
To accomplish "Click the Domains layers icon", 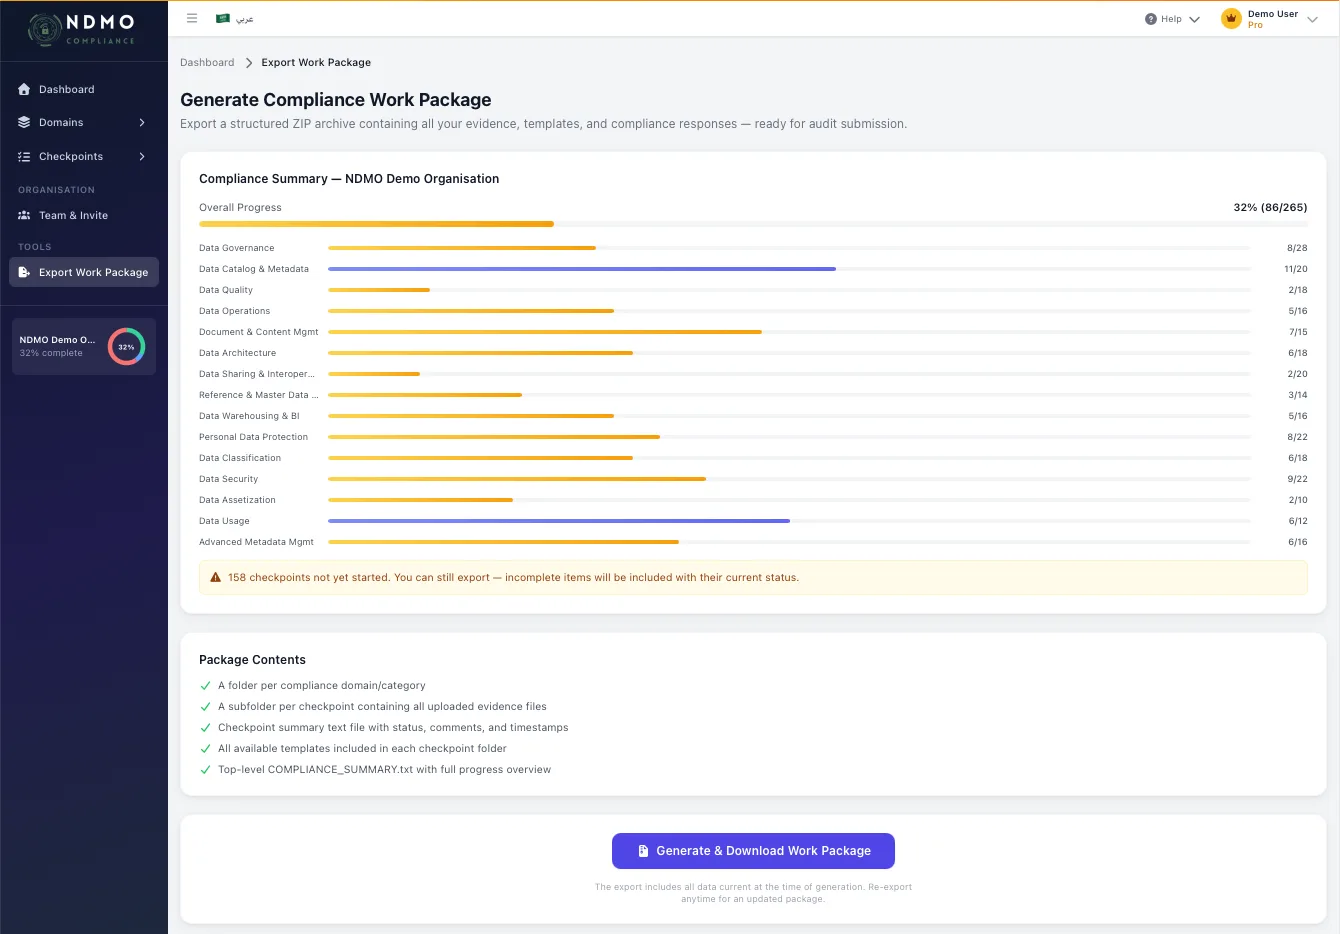I will [x=24, y=122].
